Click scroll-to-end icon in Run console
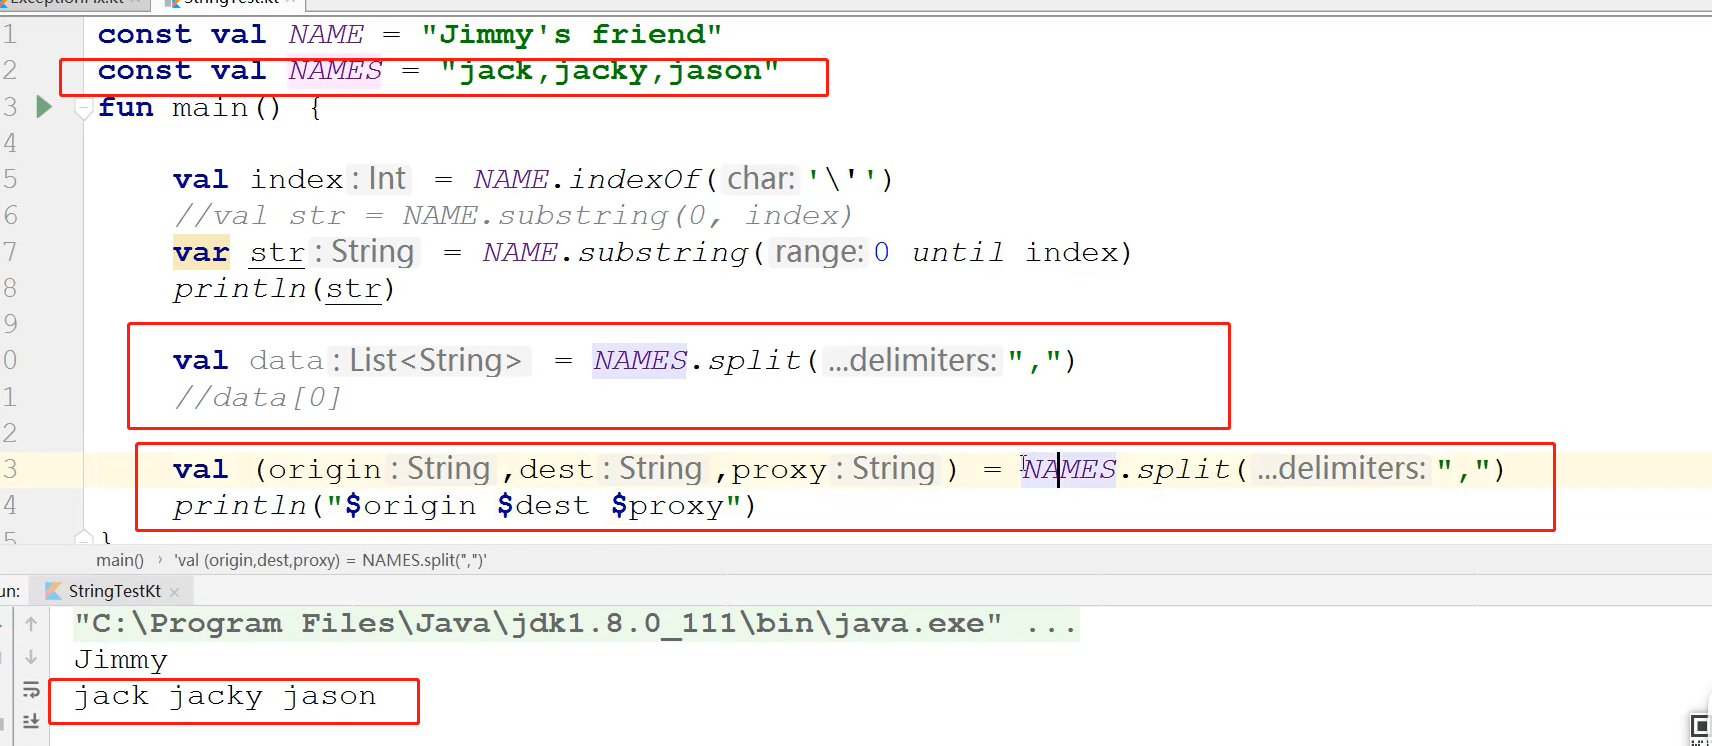Screen dimensions: 1712x746 [31, 721]
